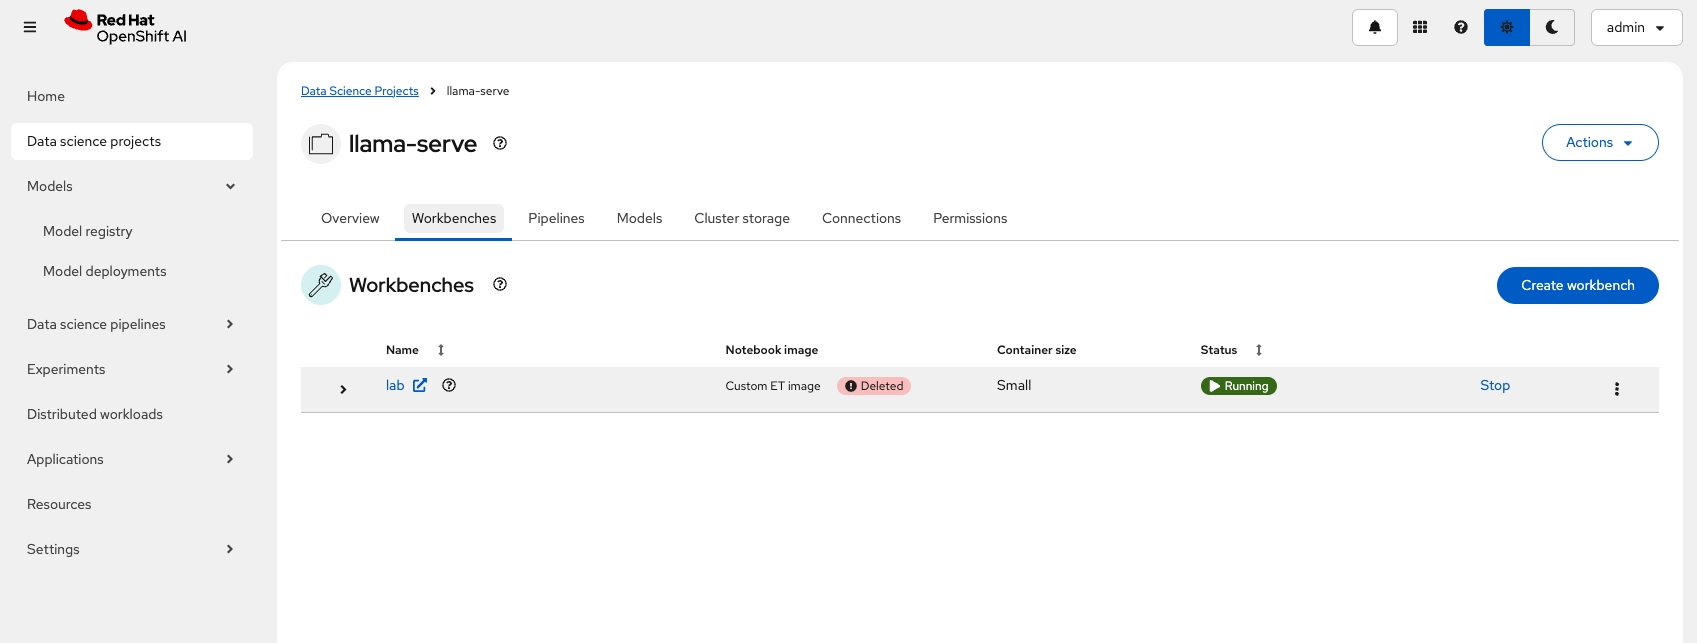The width and height of the screenshot is (1697, 643).
Task: Show help icon beside lab workbench
Action: click(449, 385)
